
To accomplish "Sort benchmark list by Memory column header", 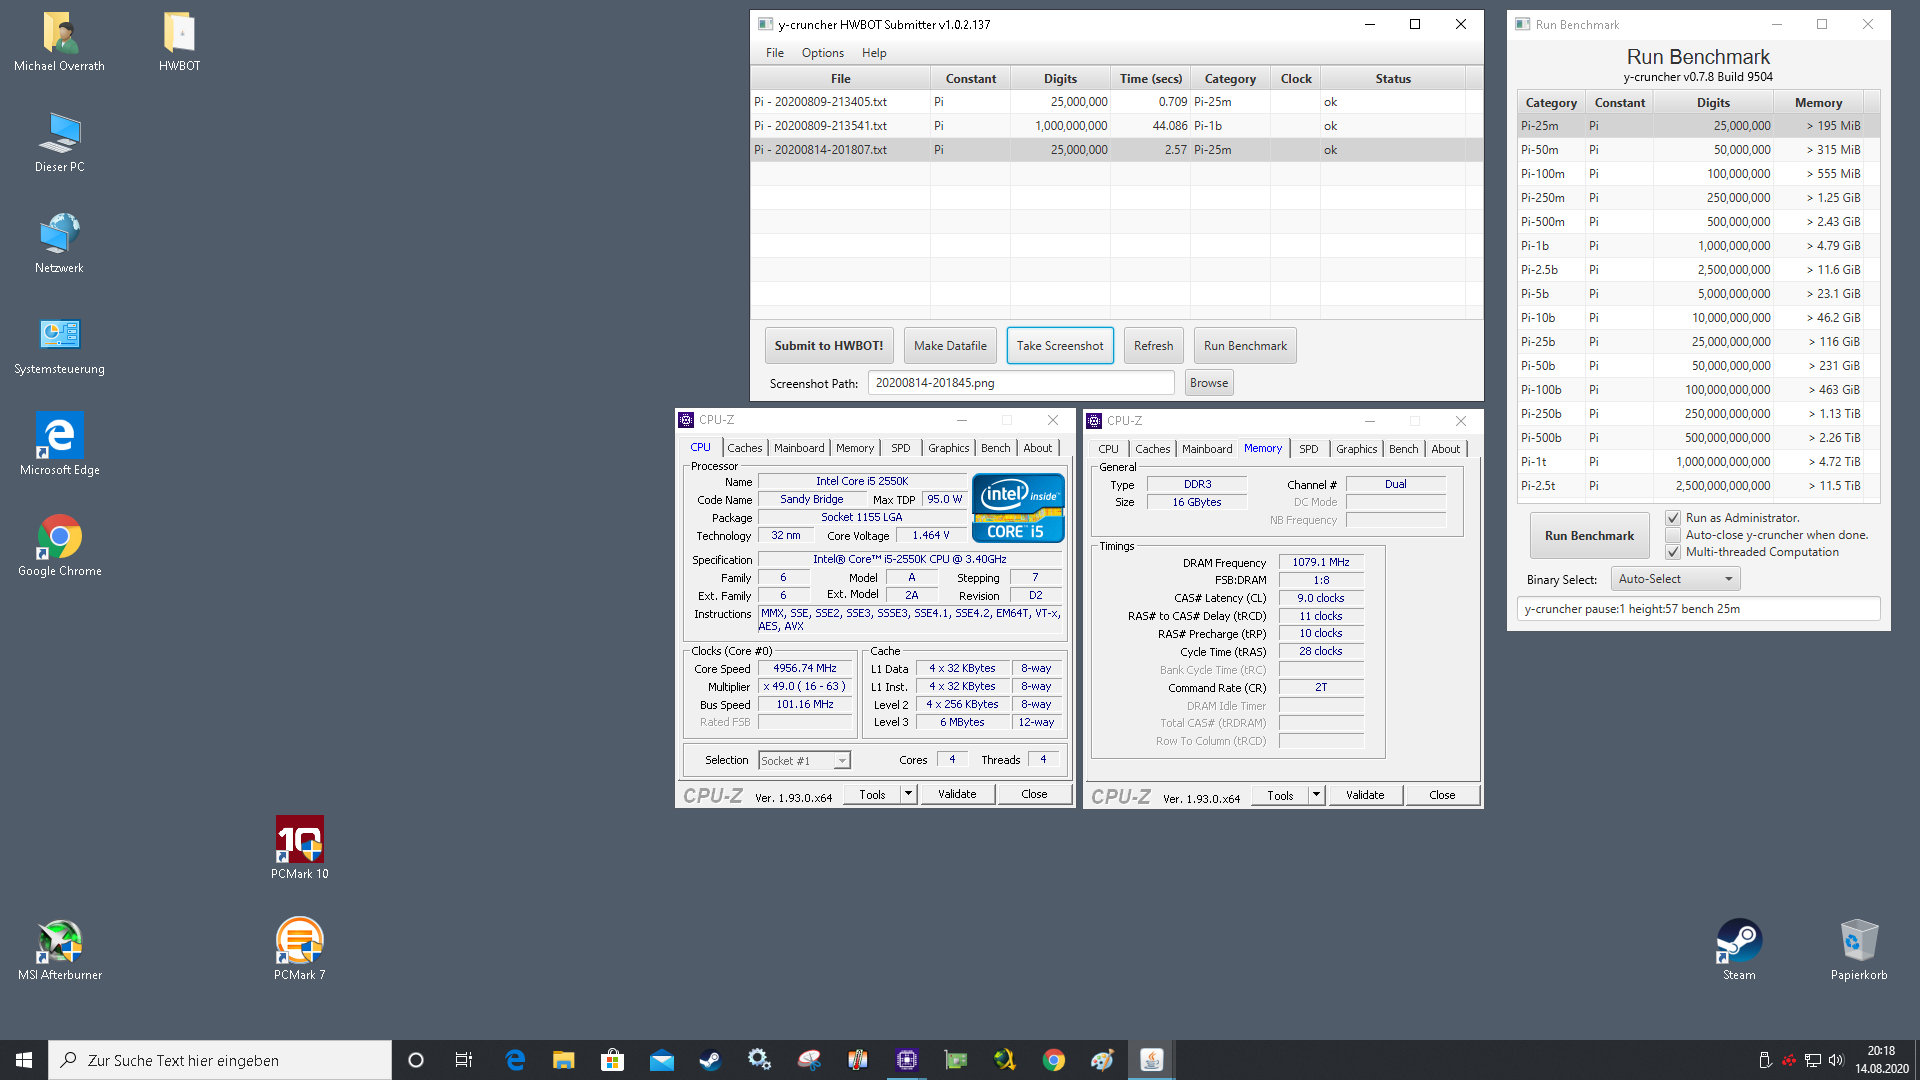I will (x=1817, y=103).
